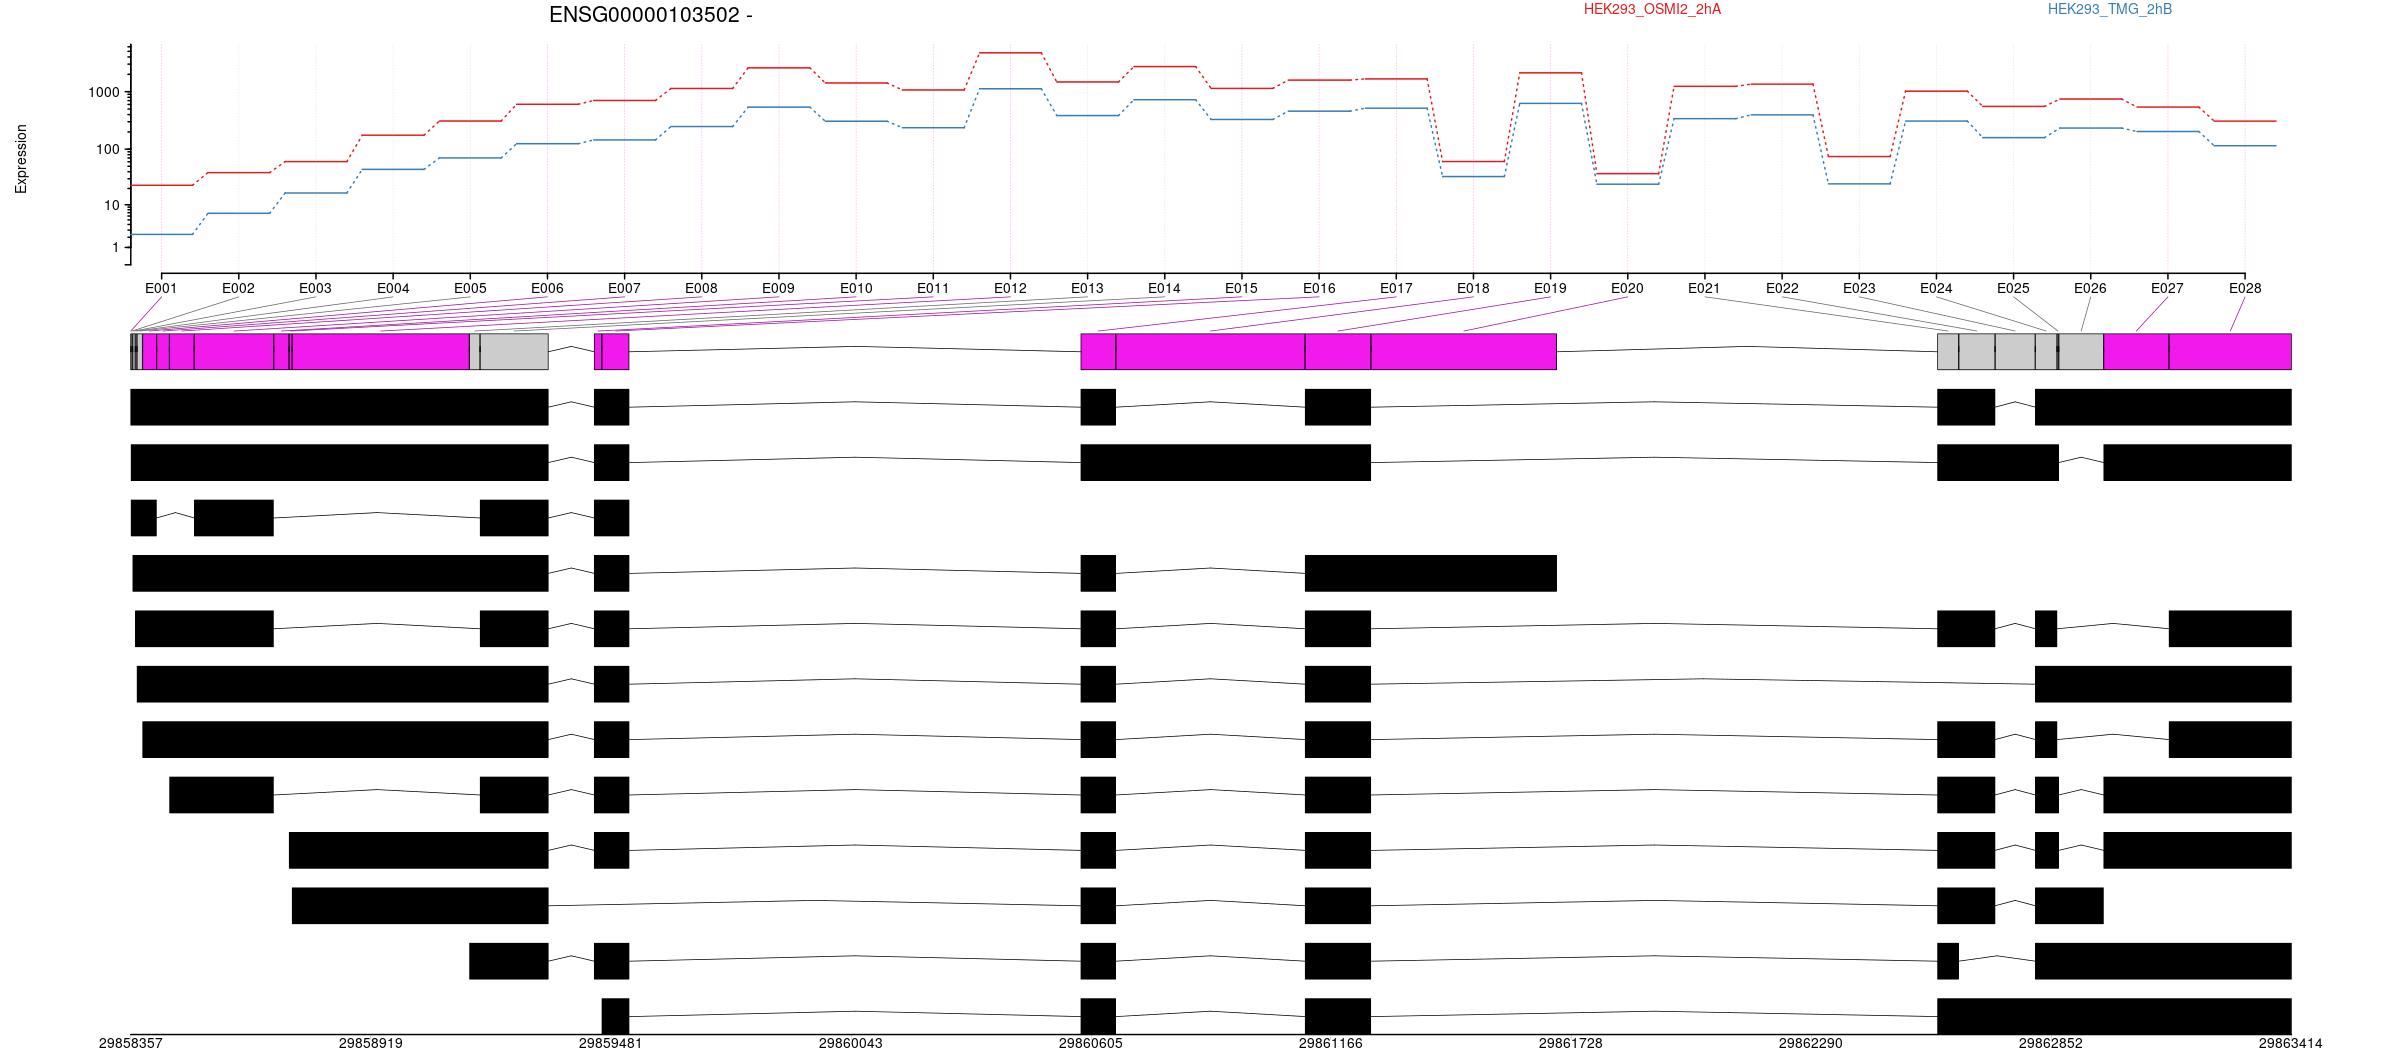Click exon label E015
The width and height of the screenshot is (2400, 1060).
pyautogui.click(x=1241, y=289)
